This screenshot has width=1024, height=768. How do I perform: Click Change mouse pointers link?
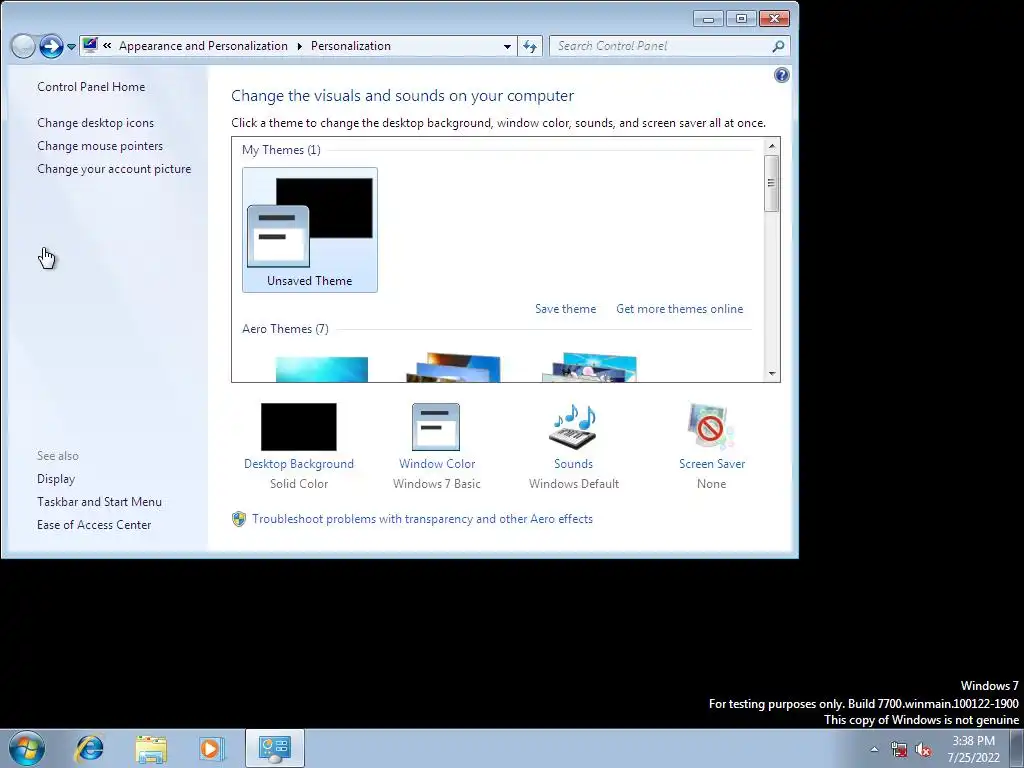coord(100,146)
